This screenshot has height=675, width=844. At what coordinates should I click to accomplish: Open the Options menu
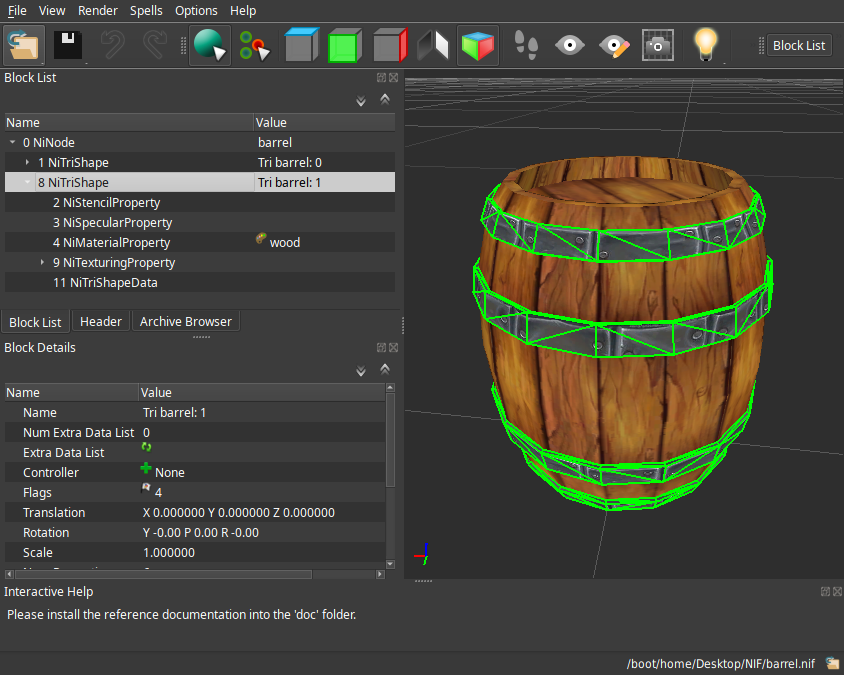pos(196,11)
